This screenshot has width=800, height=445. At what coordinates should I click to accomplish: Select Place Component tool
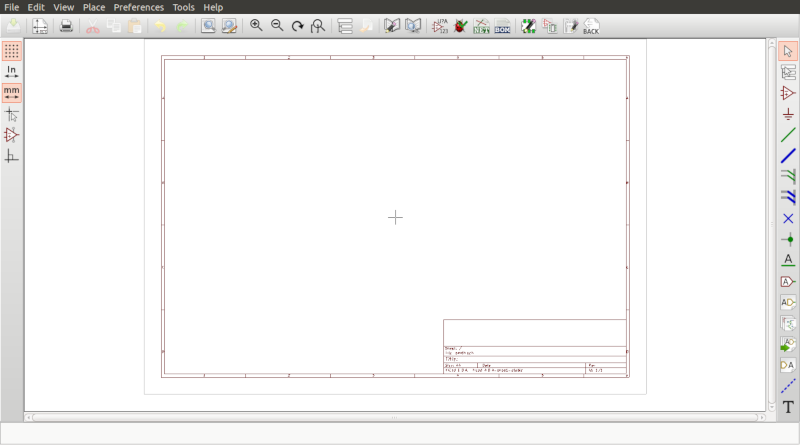[x=788, y=93]
